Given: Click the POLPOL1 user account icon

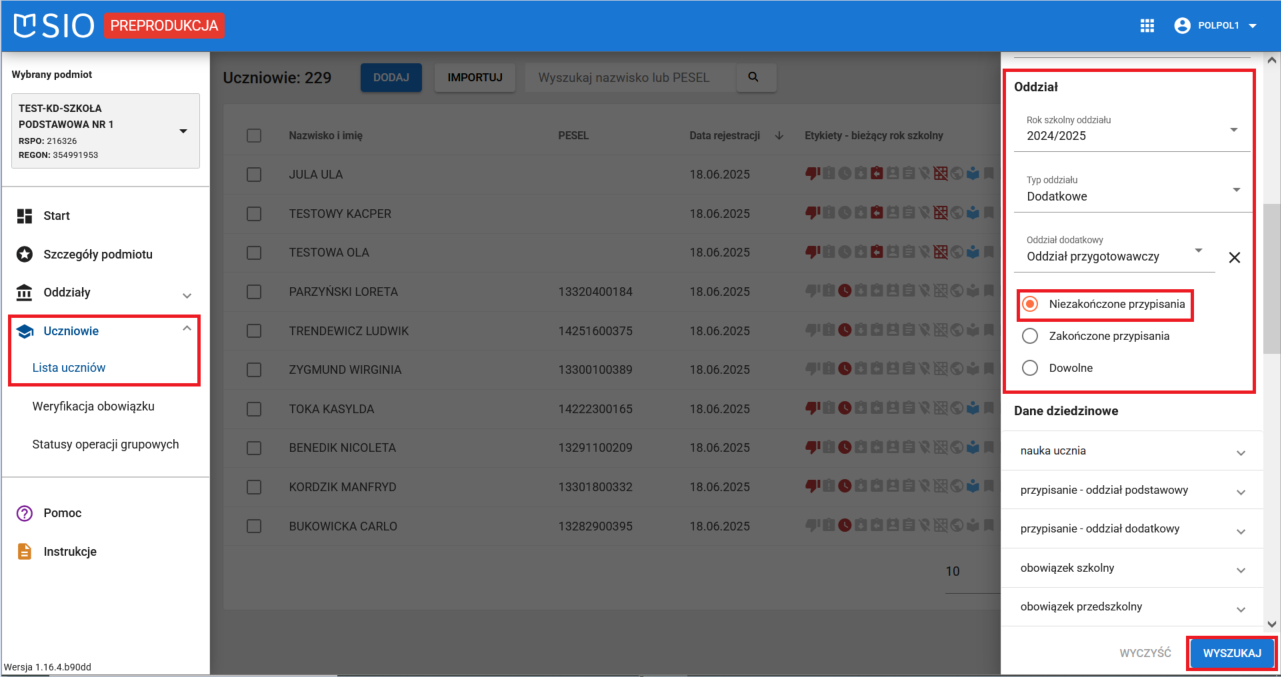Looking at the screenshot, I should pos(1183,26).
